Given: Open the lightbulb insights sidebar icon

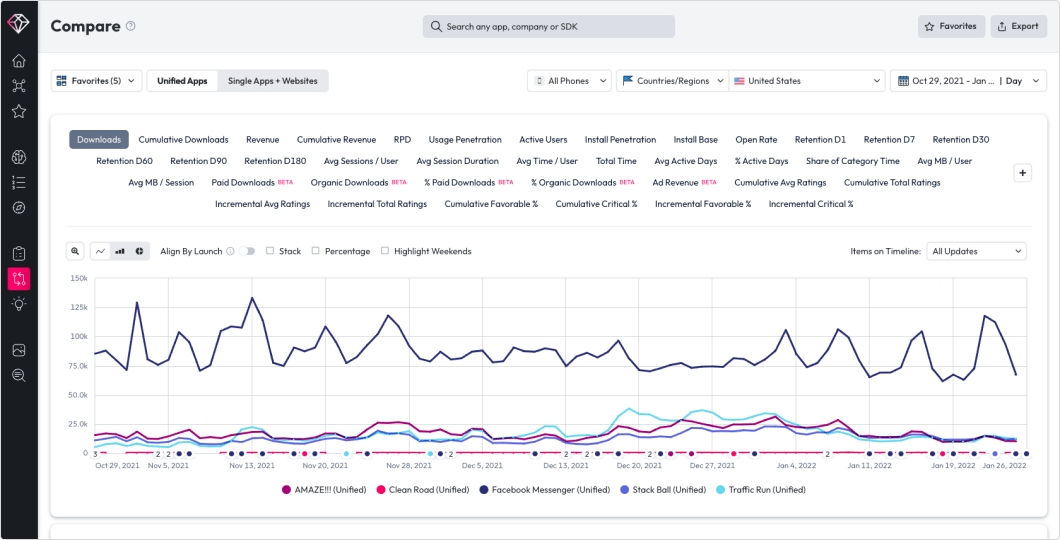Looking at the screenshot, I should coord(19,304).
